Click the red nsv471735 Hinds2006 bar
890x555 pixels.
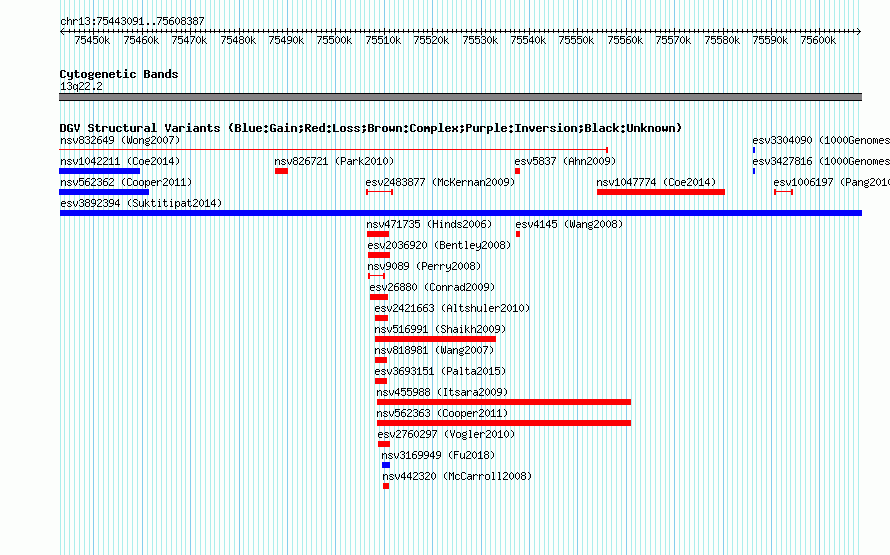coord(378,234)
